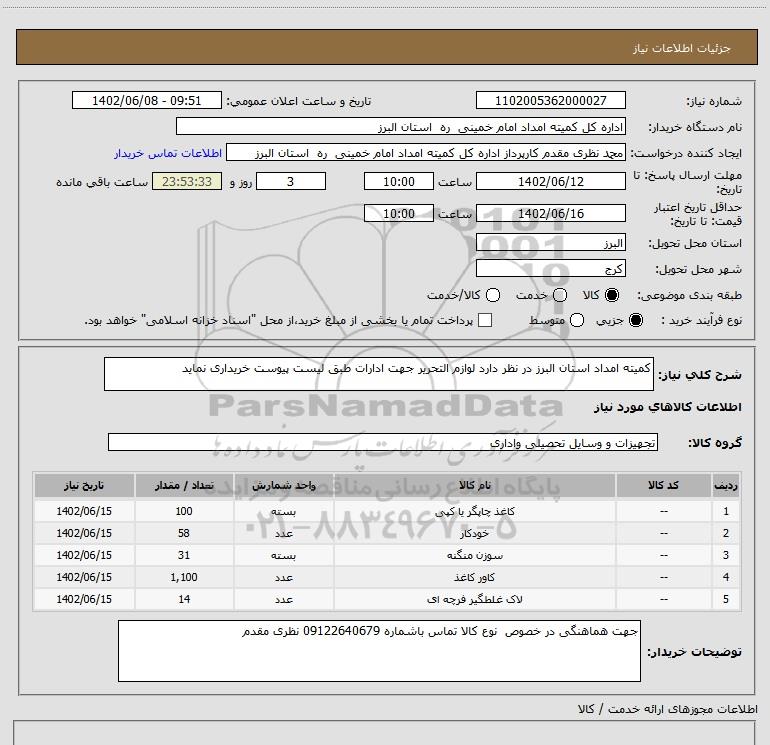This screenshot has height=745, width=770.
Task: Click quantity 1,100 in the table
Action: point(184,578)
